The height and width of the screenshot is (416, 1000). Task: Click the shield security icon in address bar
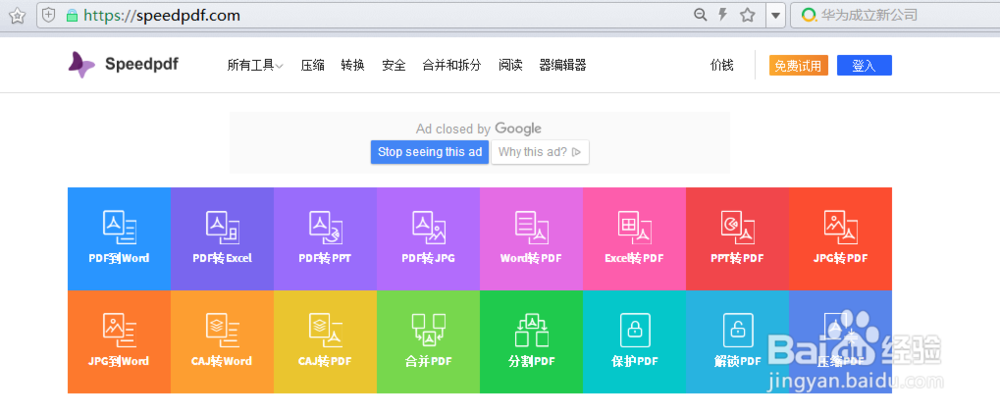click(x=50, y=15)
